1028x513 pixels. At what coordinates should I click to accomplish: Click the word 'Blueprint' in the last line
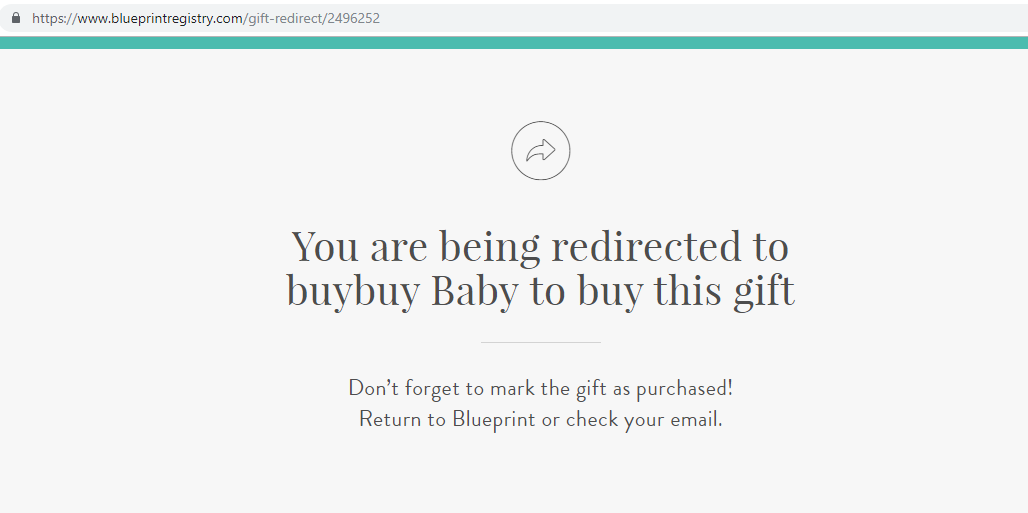click(494, 419)
